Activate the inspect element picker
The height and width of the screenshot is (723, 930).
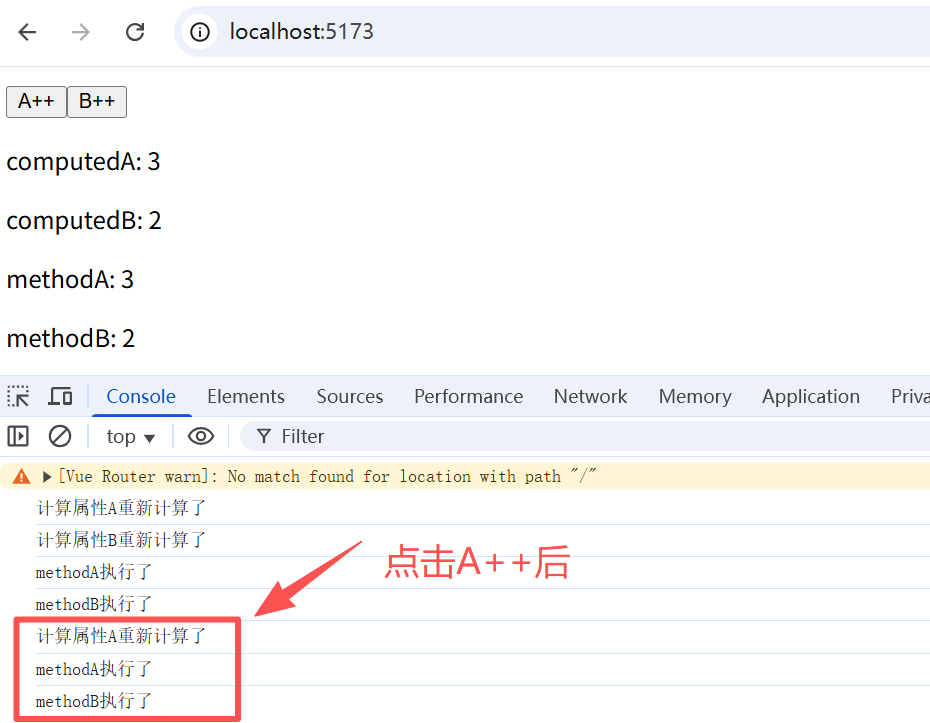[18, 396]
